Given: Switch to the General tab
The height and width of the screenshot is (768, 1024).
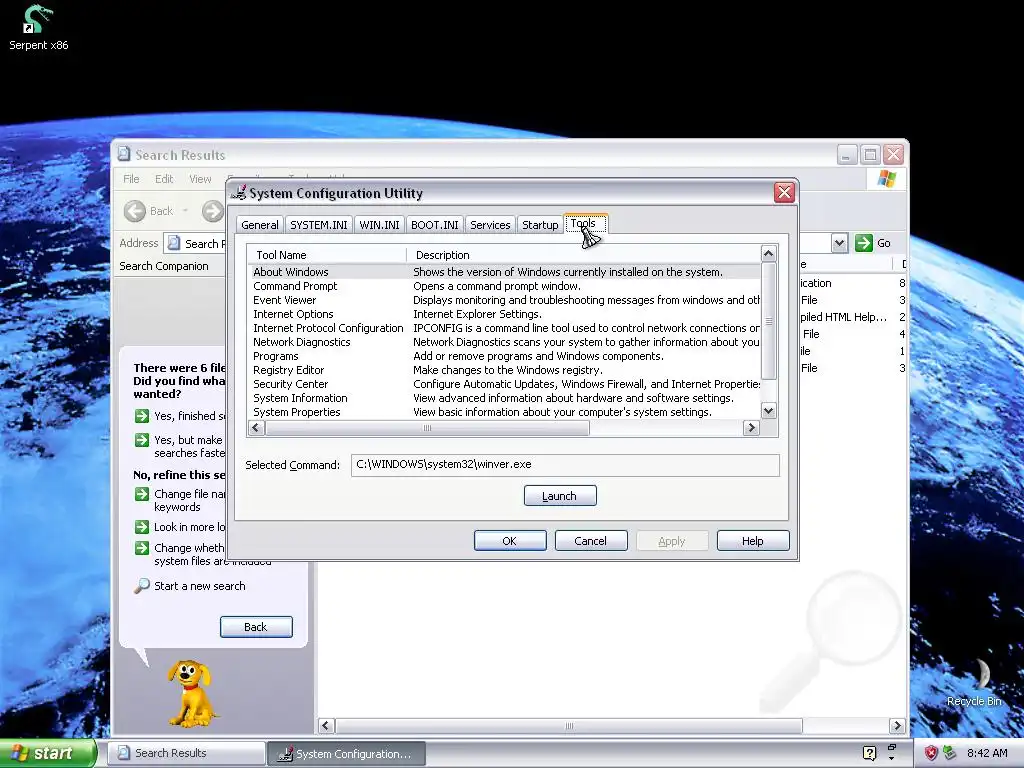Looking at the screenshot, I should [x=259, y=225].
